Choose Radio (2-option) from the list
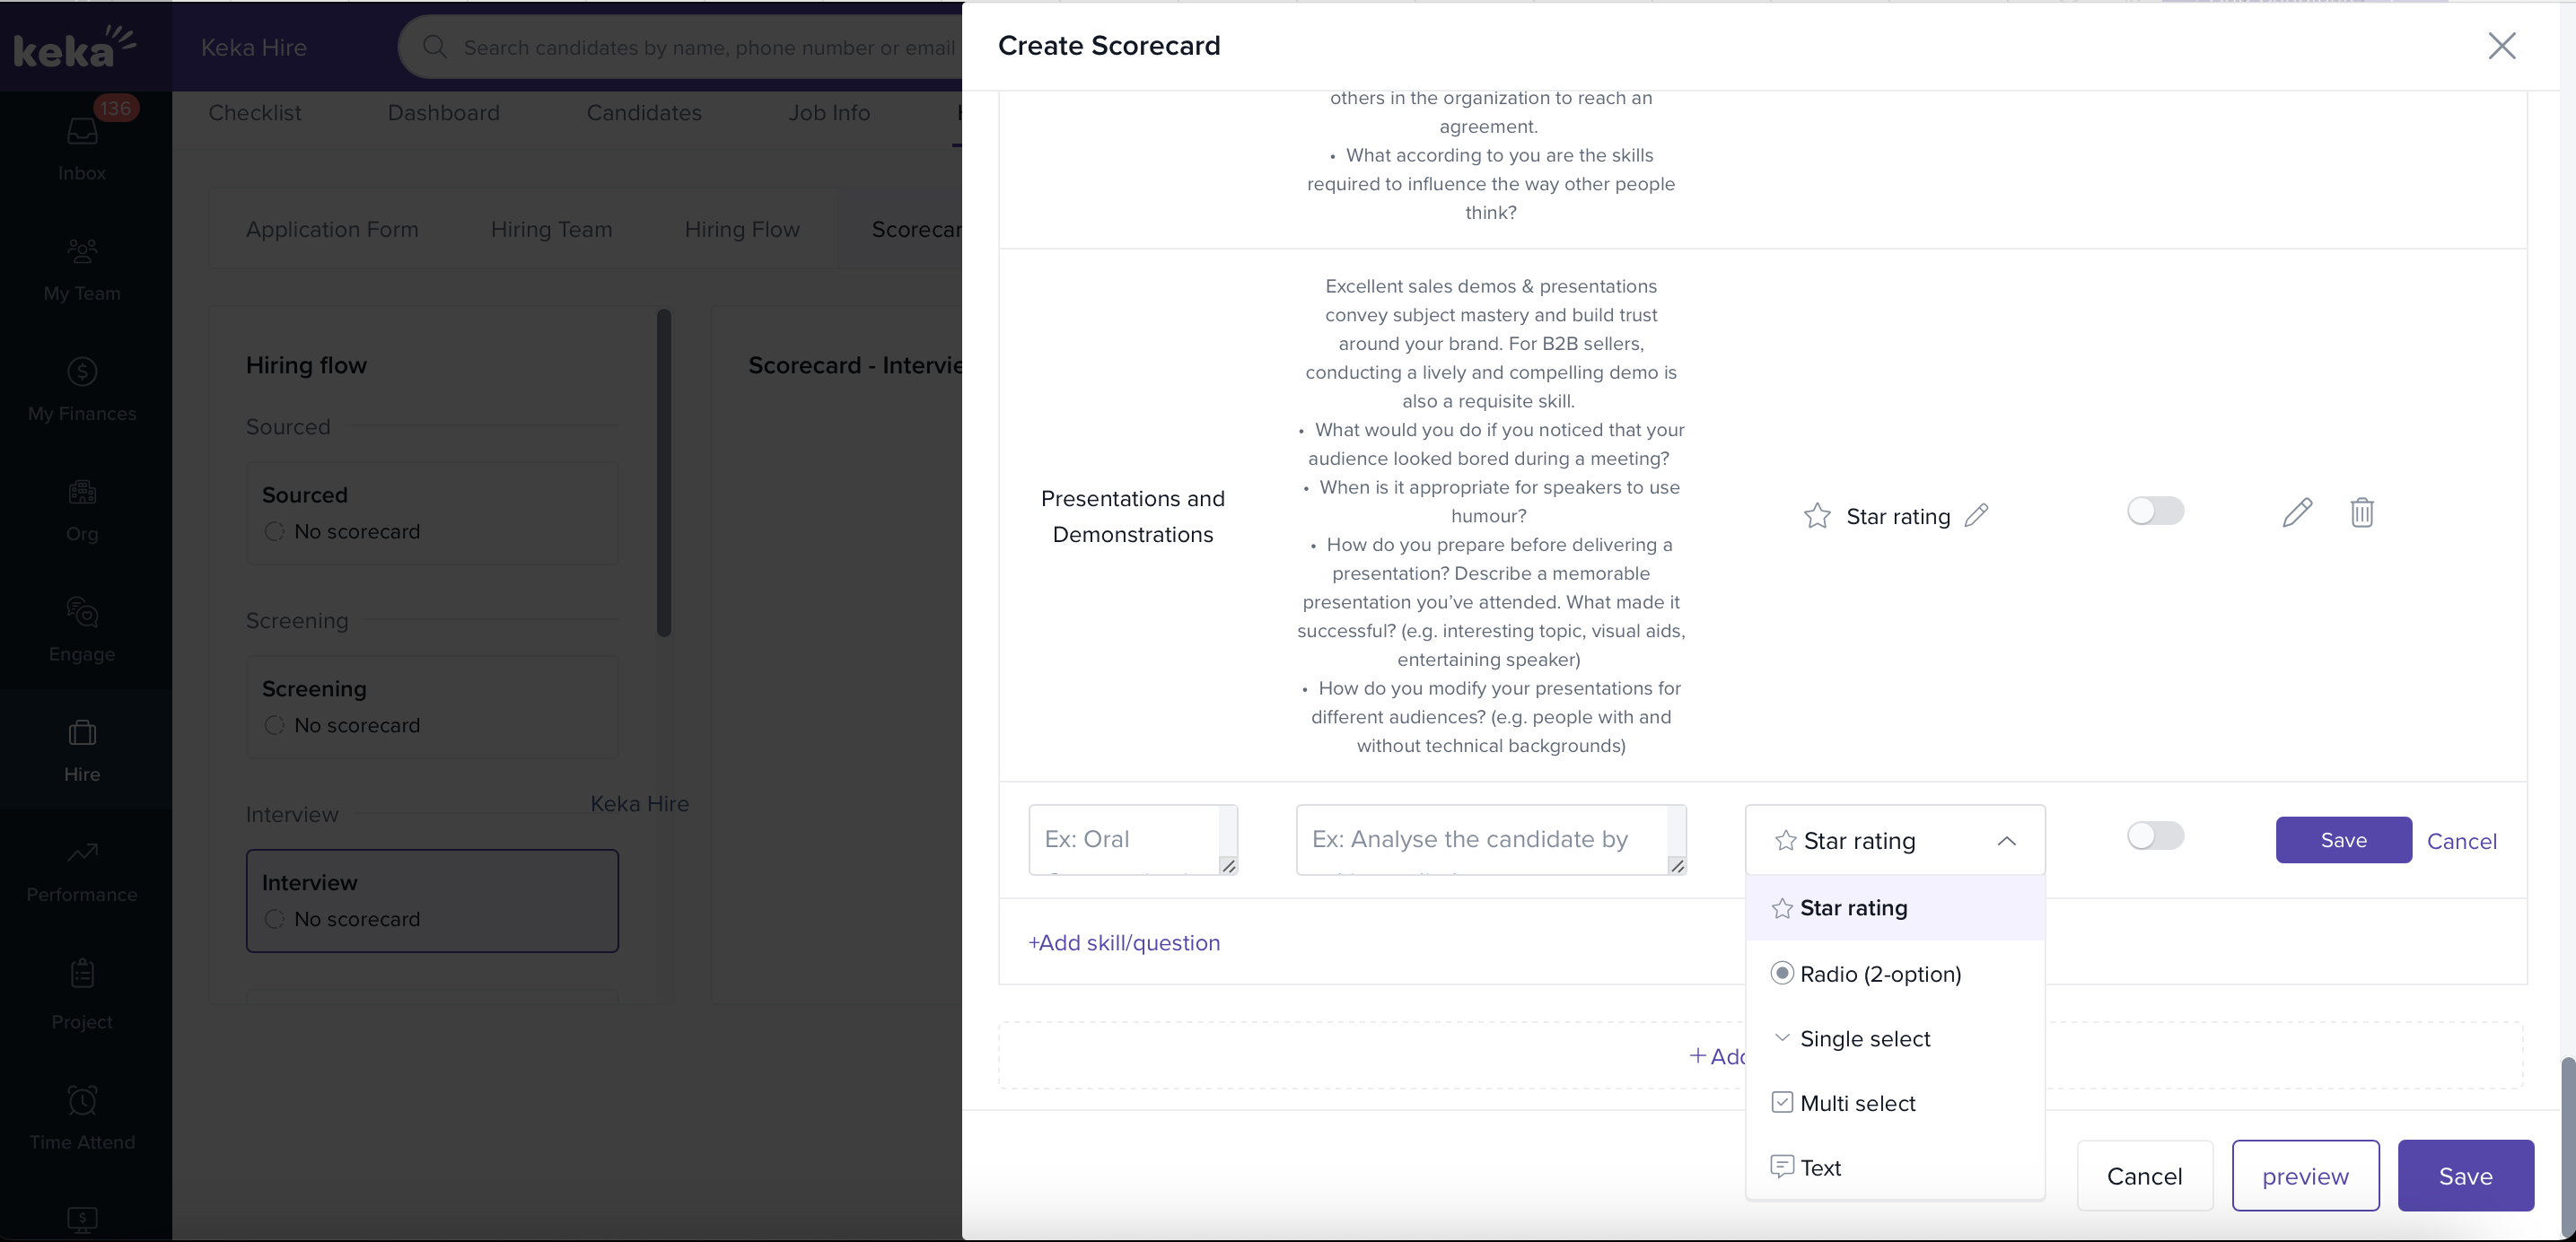 1879,974
